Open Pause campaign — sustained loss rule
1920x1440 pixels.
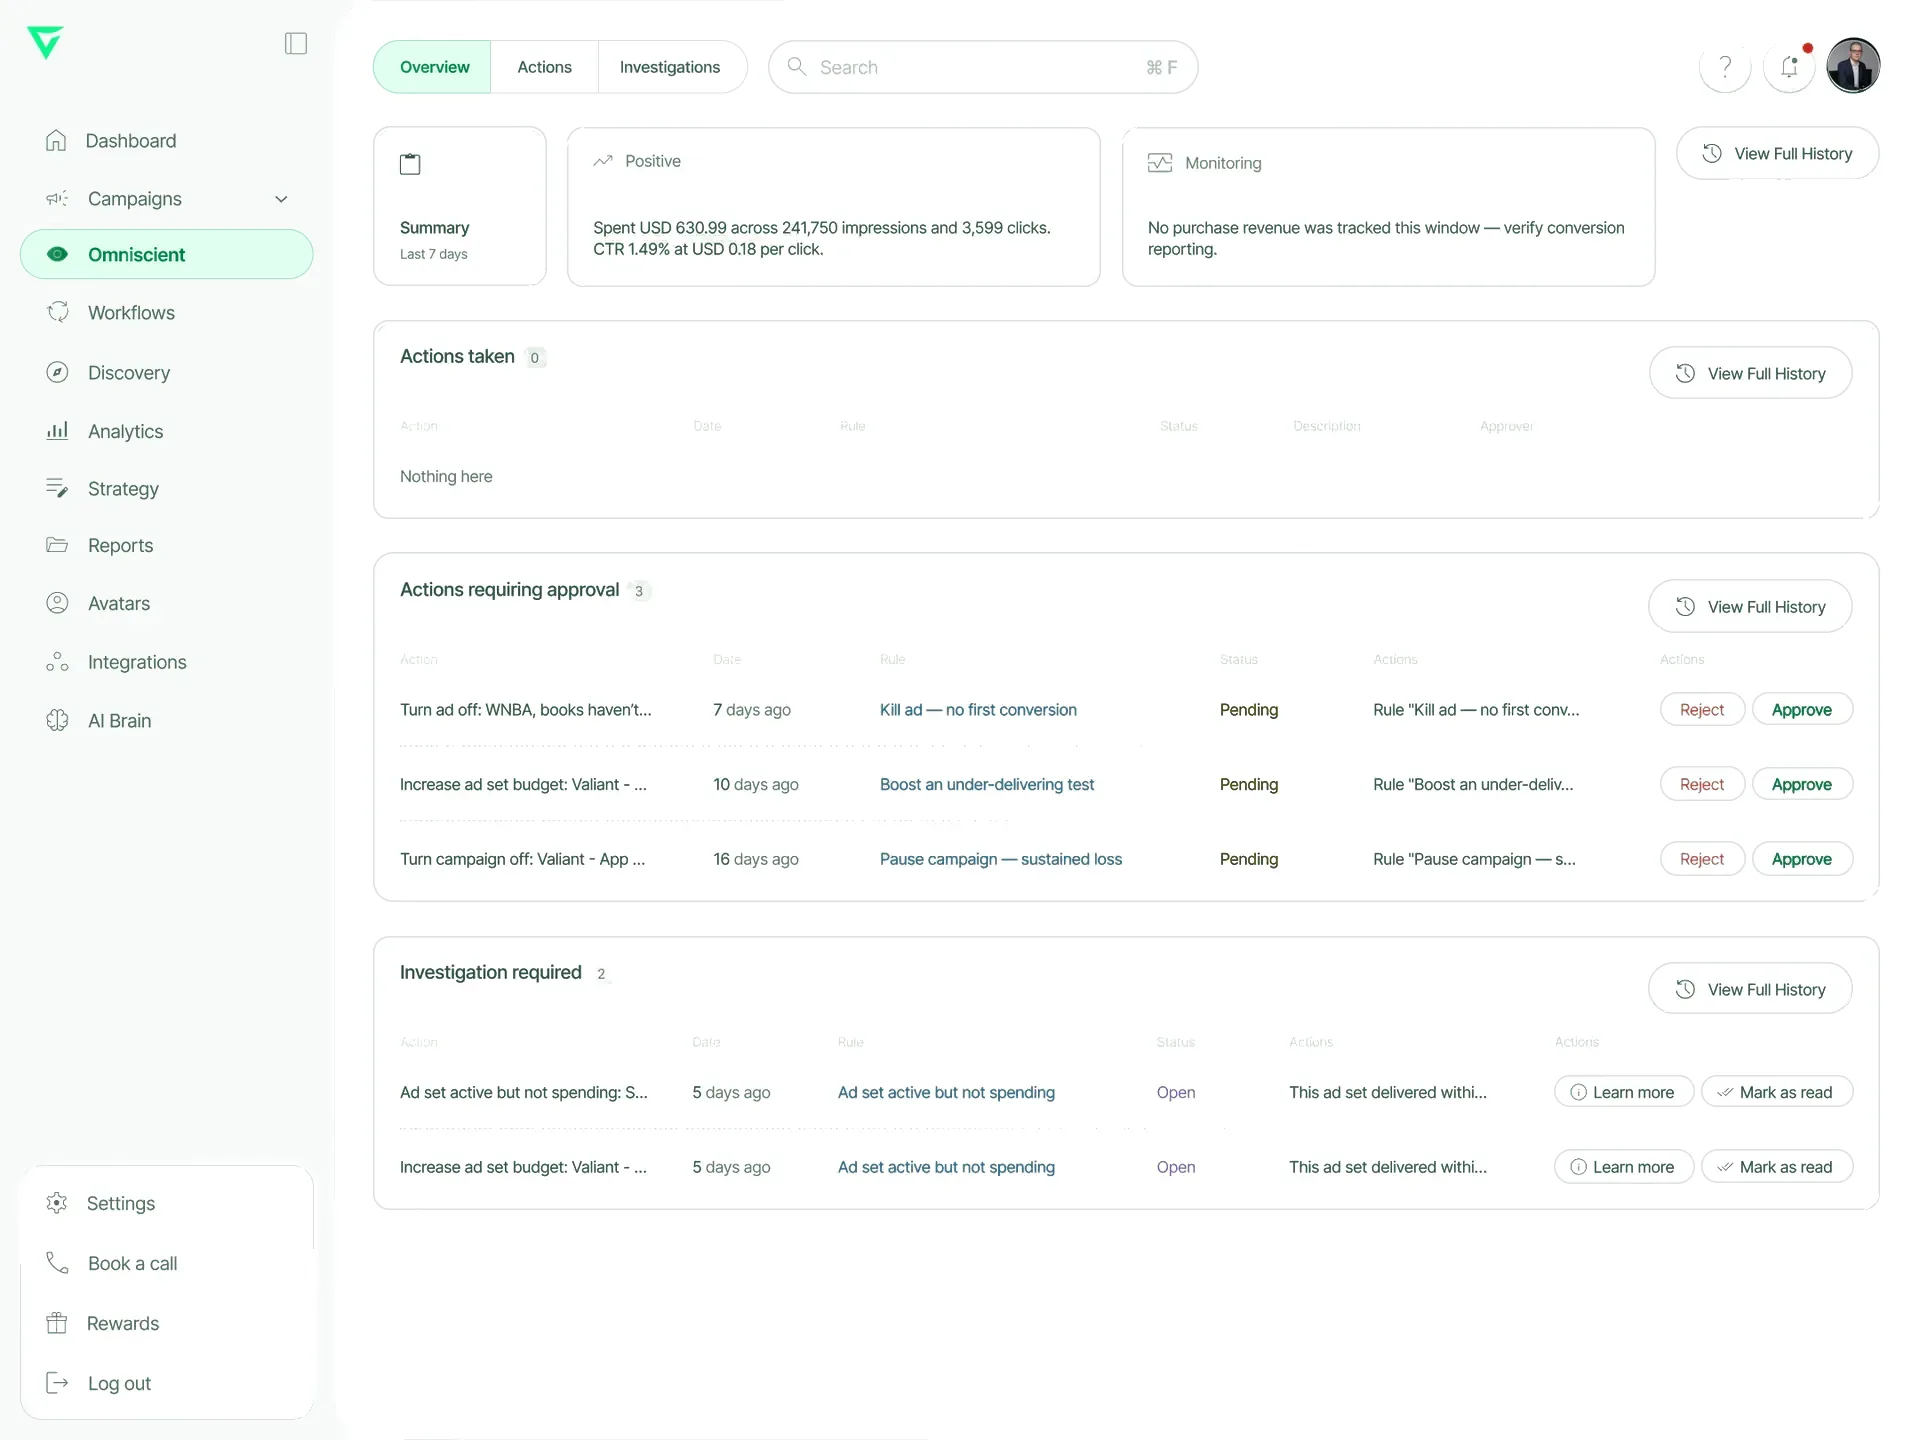click(x=1001, y=859)
